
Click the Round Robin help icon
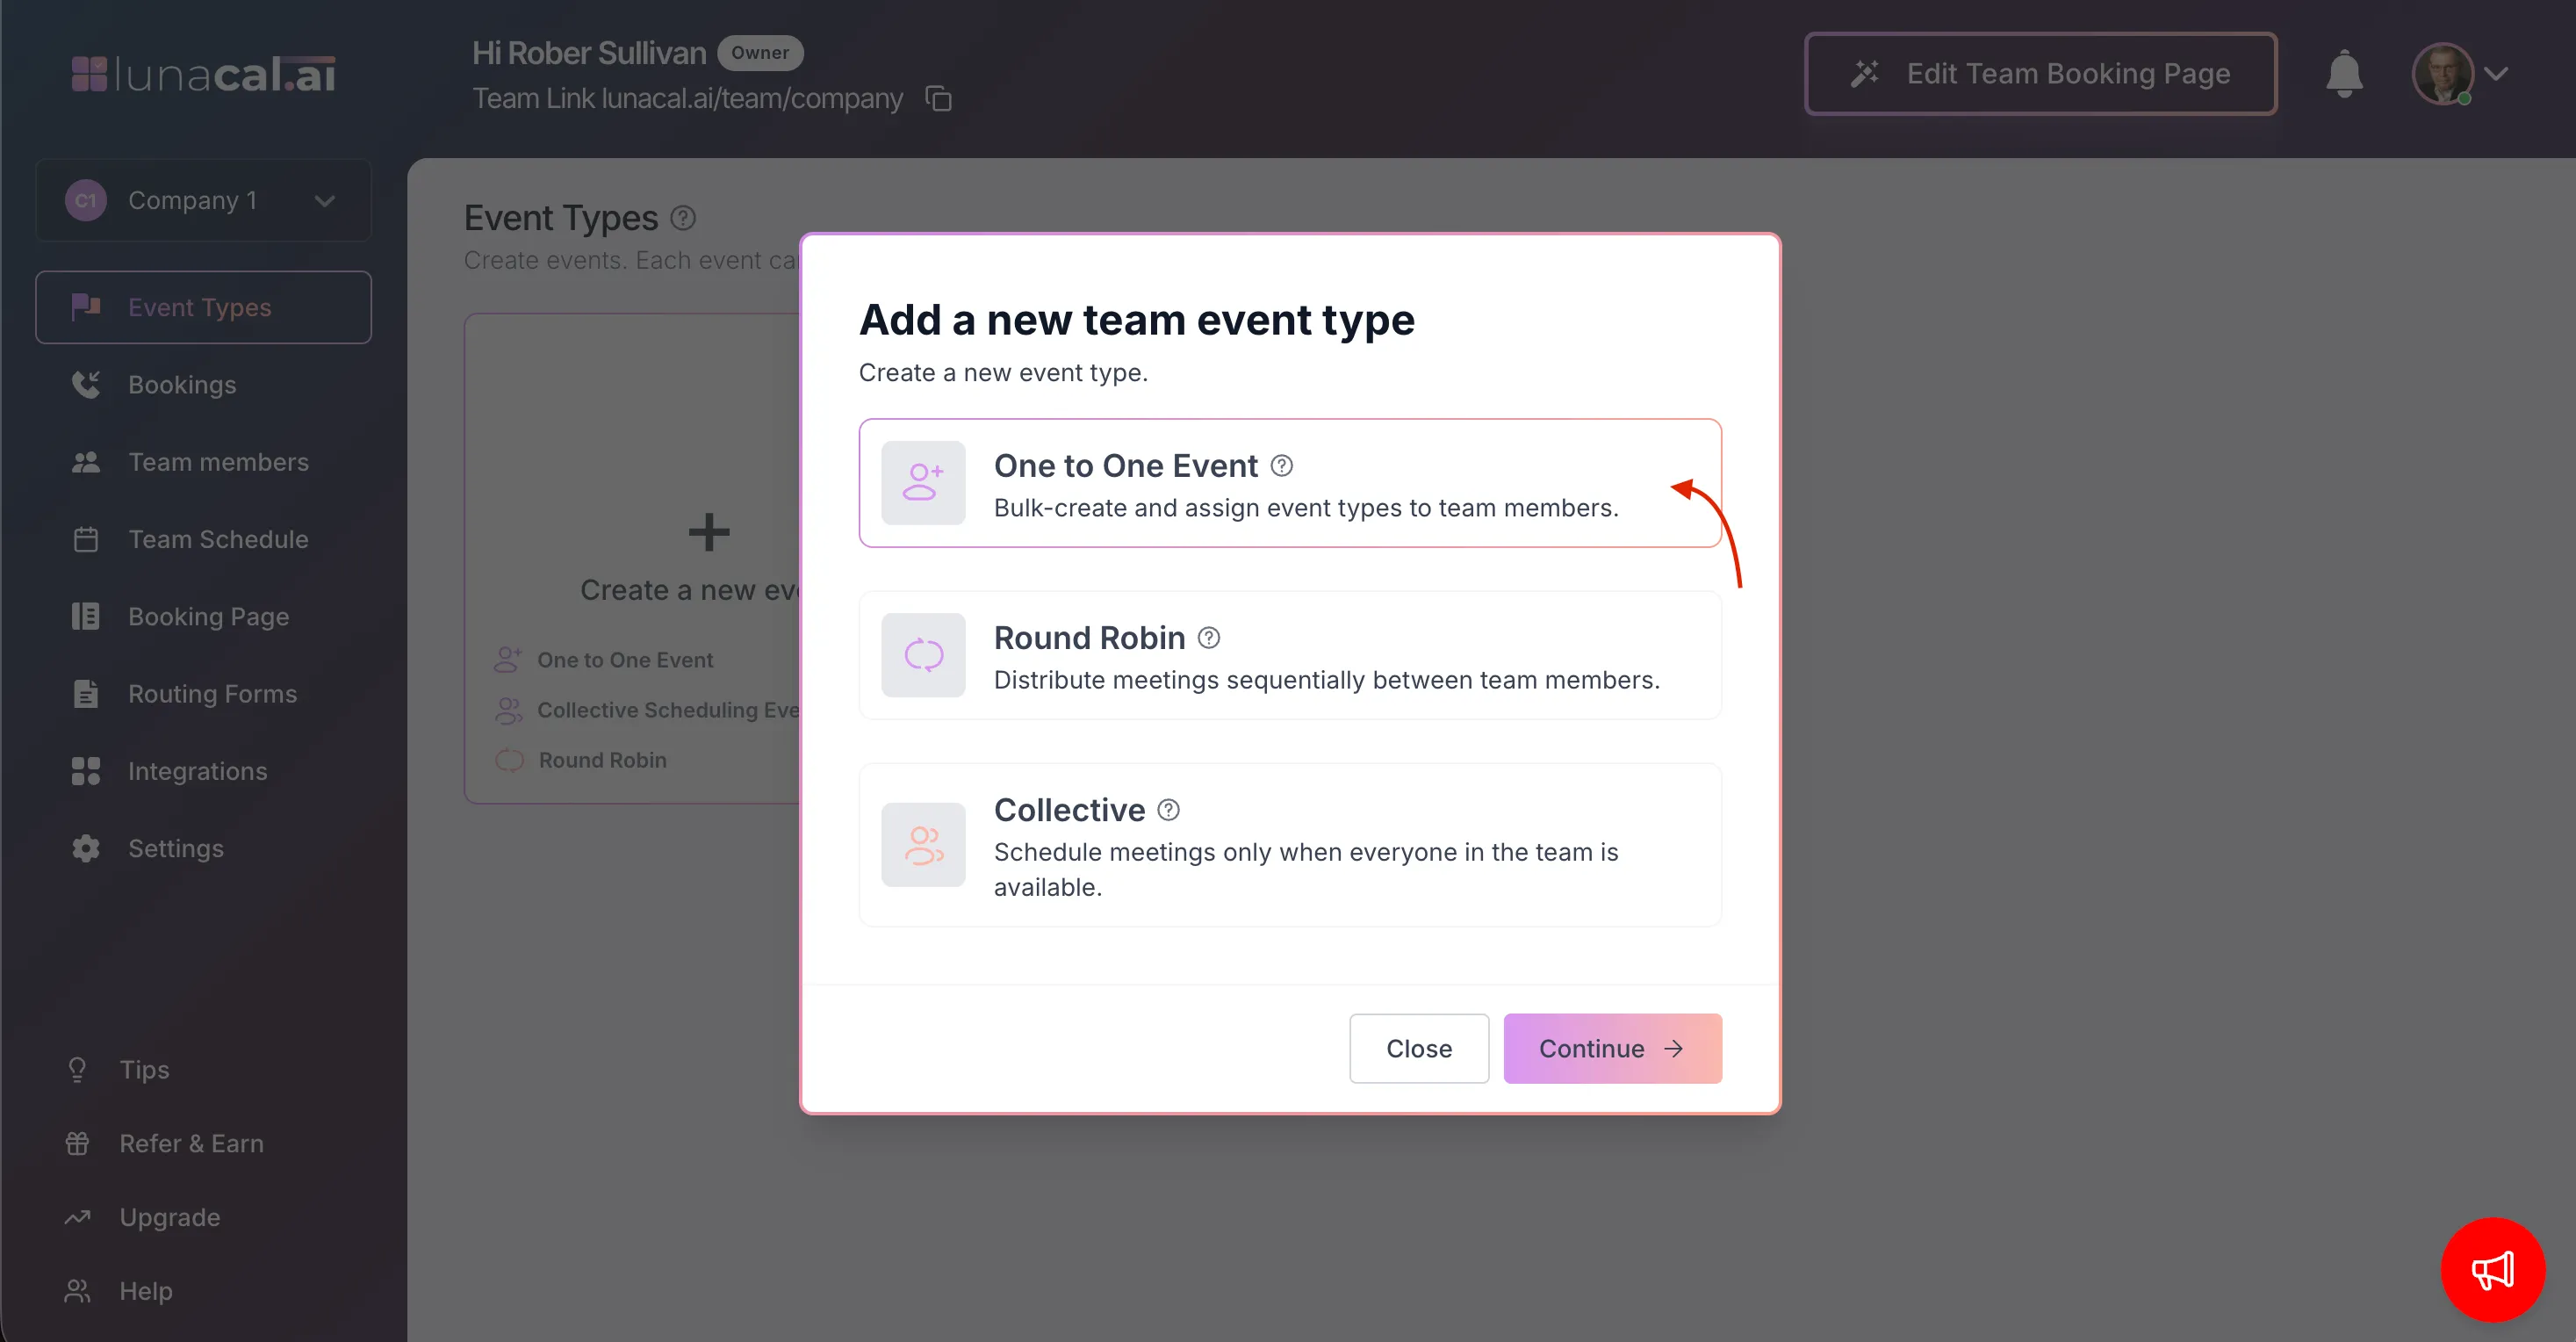tap(1209, 637)
